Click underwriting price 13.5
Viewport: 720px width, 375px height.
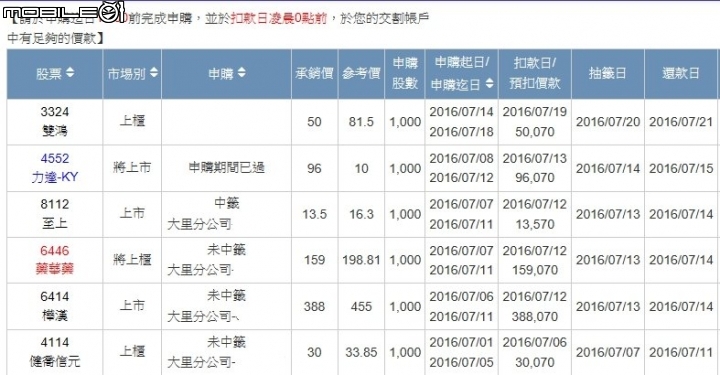pyautogui.click(x=315, y=214)
